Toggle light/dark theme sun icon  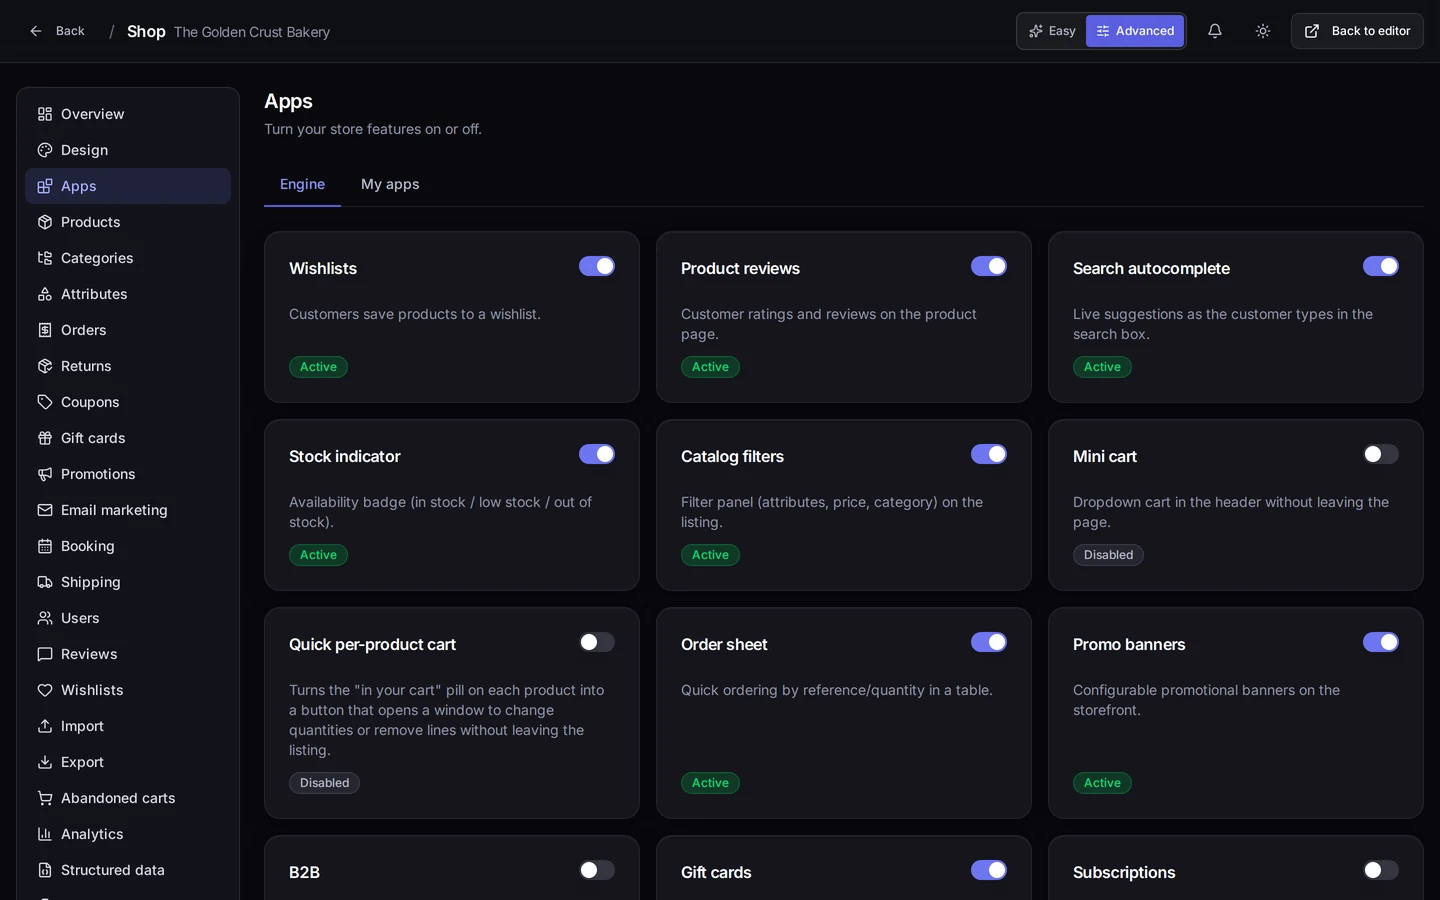[1263, 31]
